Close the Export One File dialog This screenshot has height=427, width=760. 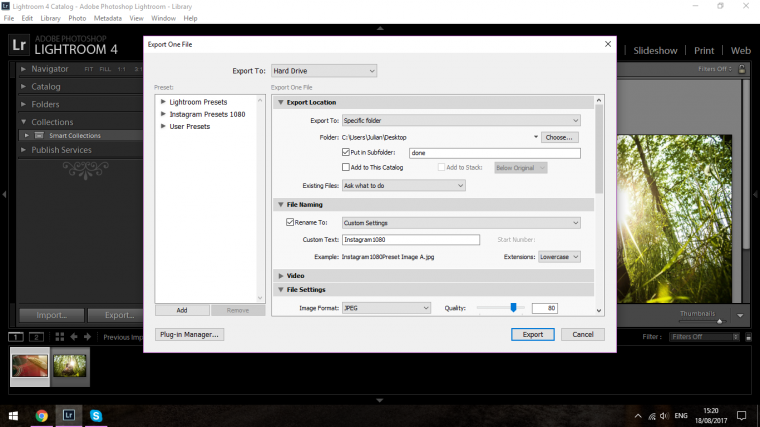coord(608,44)
